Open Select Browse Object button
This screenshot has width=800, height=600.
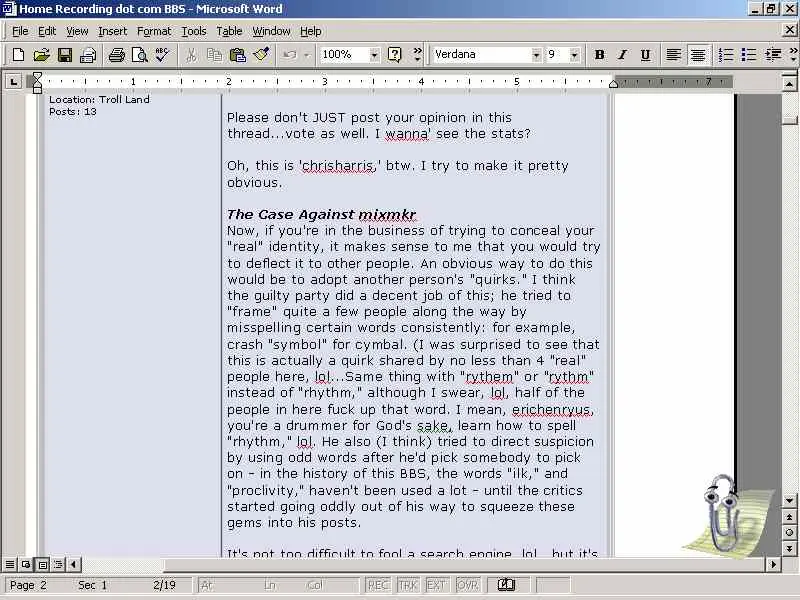pos(789,533)
